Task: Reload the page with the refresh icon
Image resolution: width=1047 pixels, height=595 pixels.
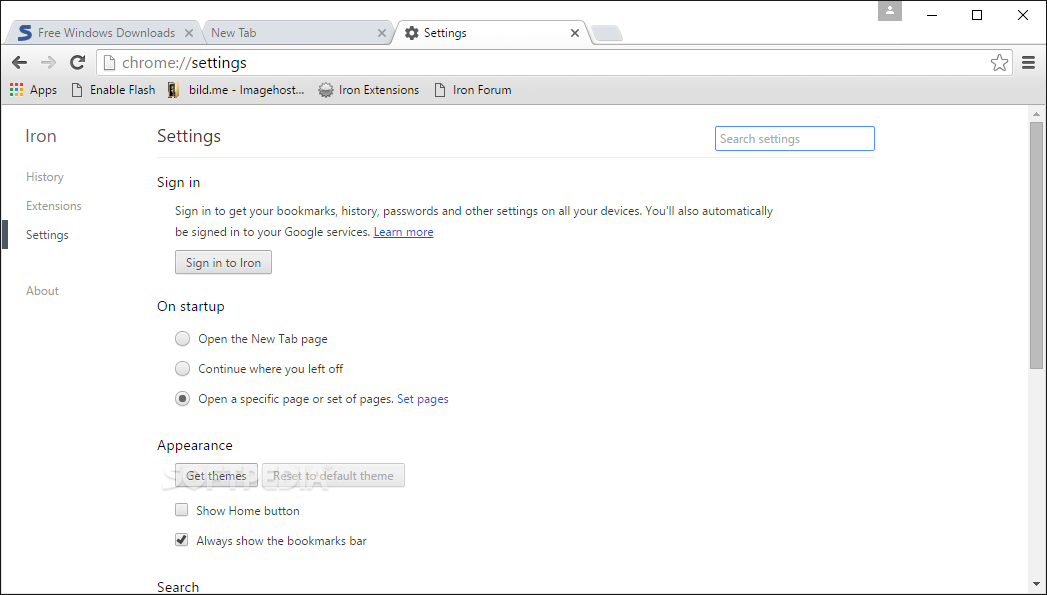Action: pyautogui.click(x=77, y=63)
